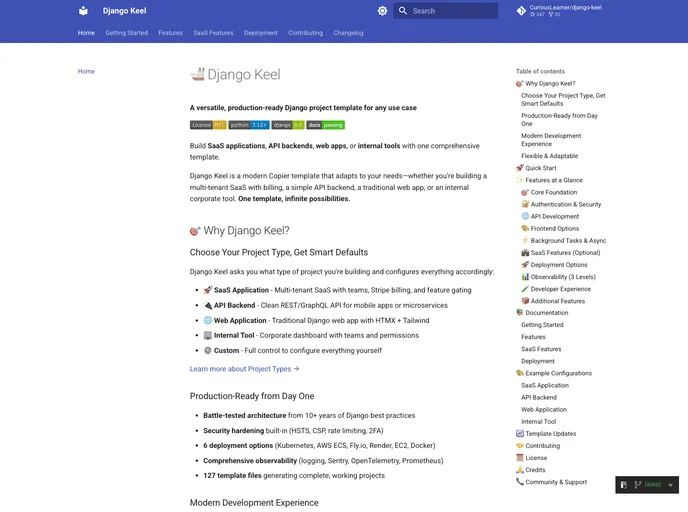
Task: Click the git repository diamond icon
Action: tap(521, 11)
